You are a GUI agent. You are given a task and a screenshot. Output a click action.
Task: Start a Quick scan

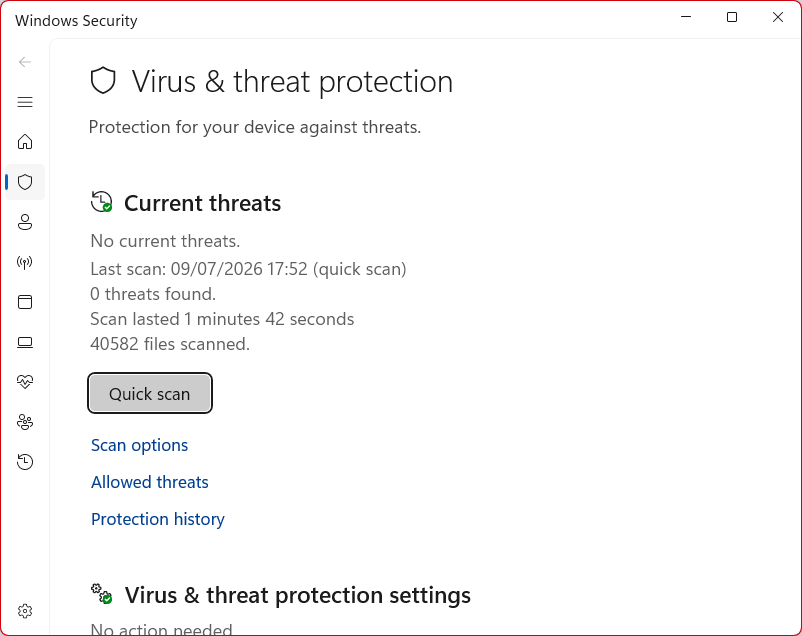[150, 393]
